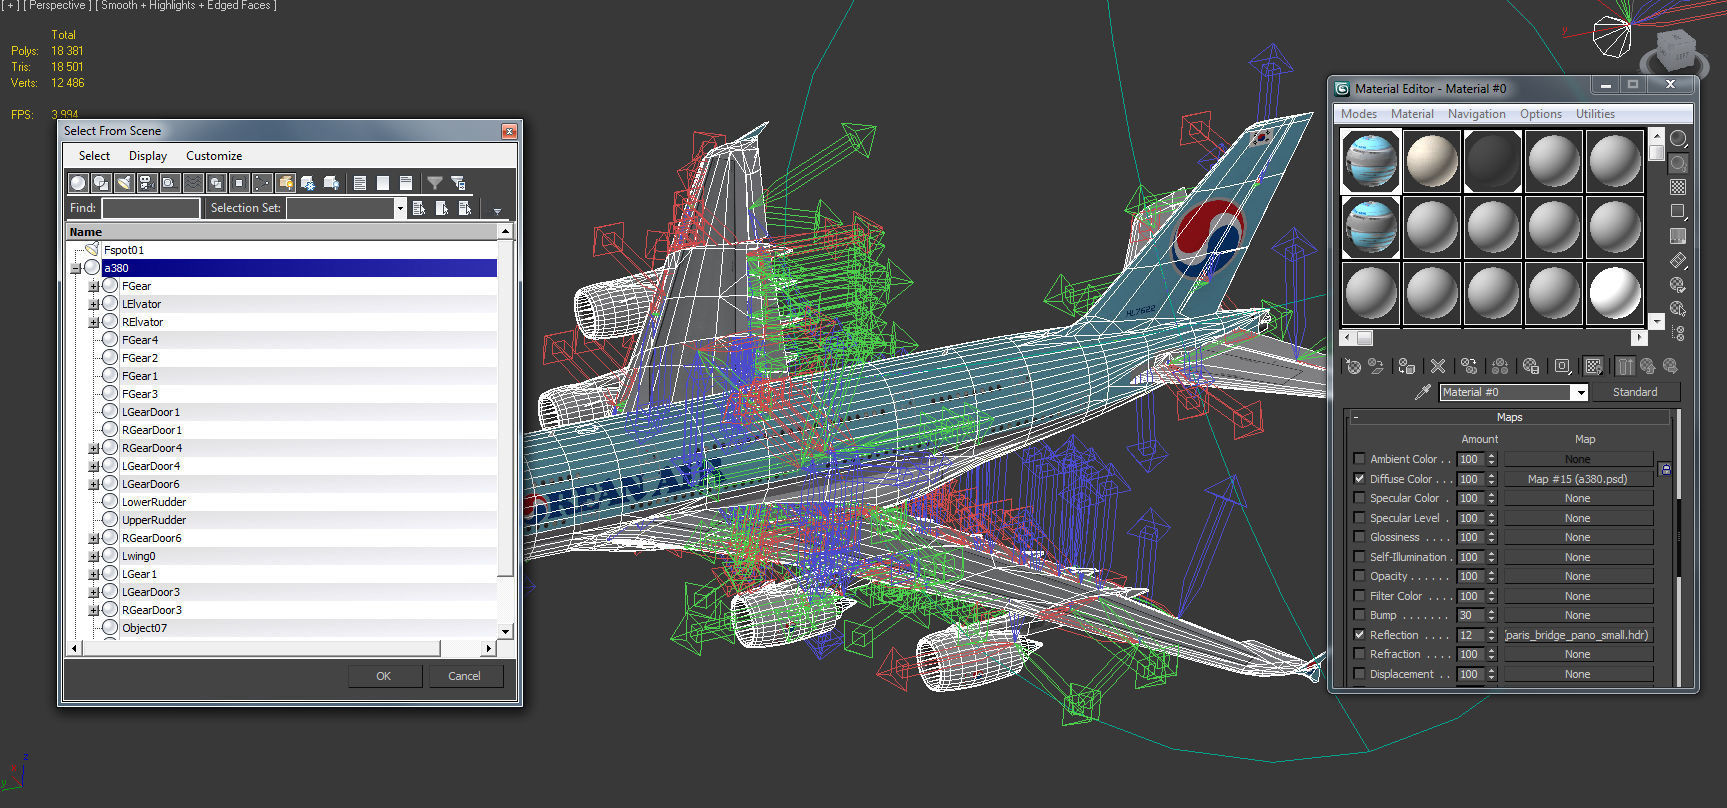Open Navigation menu in Material Editor
Viewport: 1727px width, 808px height.
[x=1476, y=114]
